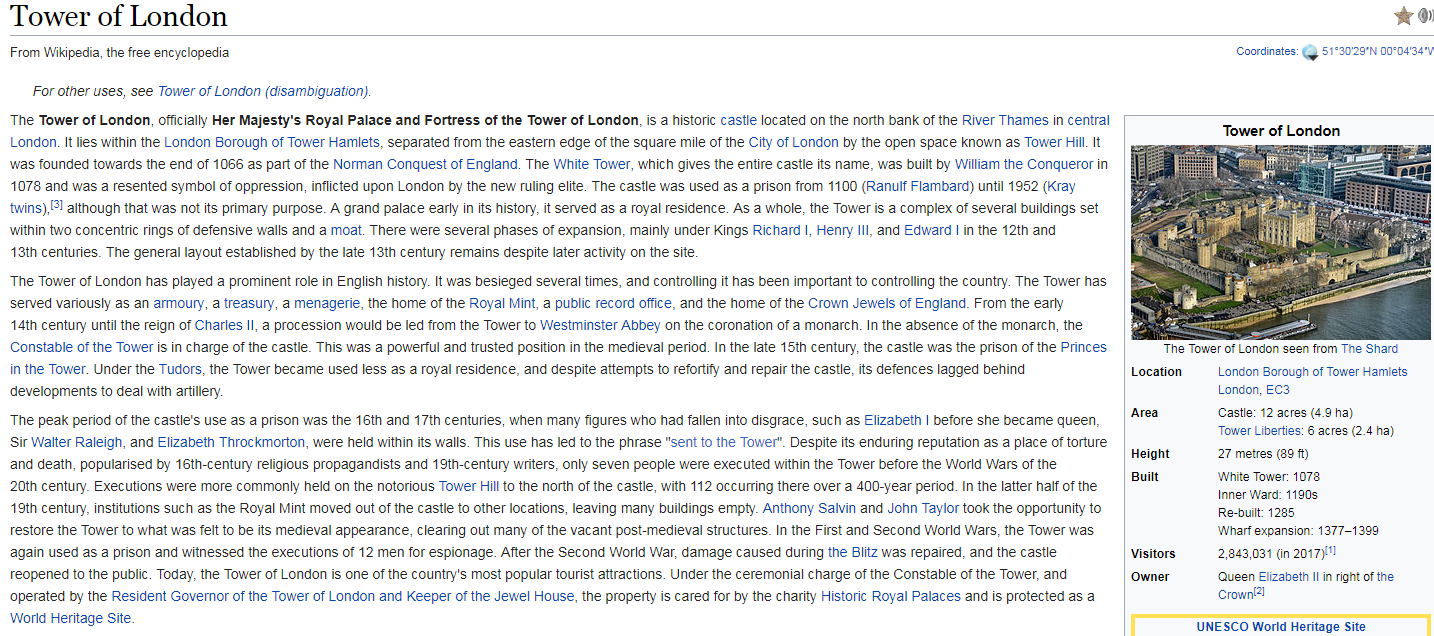Follow the City of London link
1434x636 pixels.
tap(794, 142)
